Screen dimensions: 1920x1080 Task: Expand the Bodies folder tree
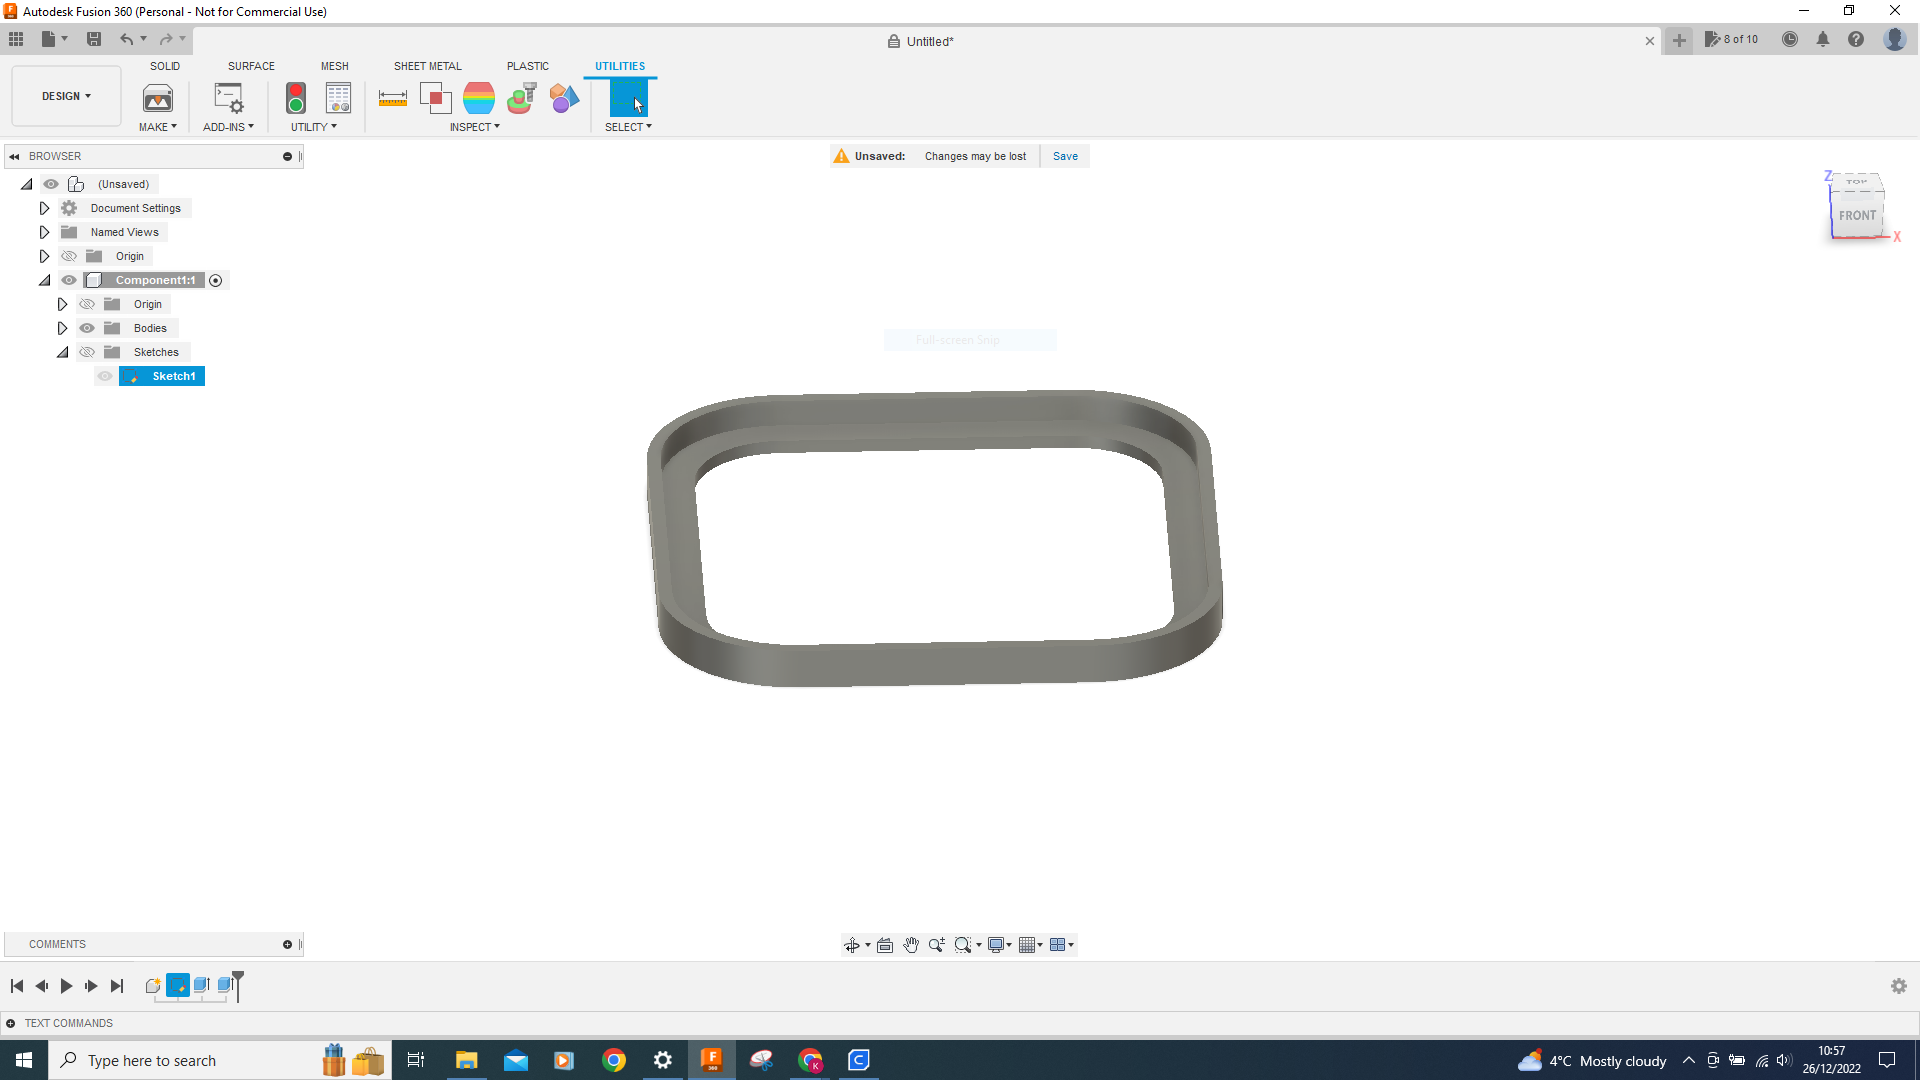point(62,328)
